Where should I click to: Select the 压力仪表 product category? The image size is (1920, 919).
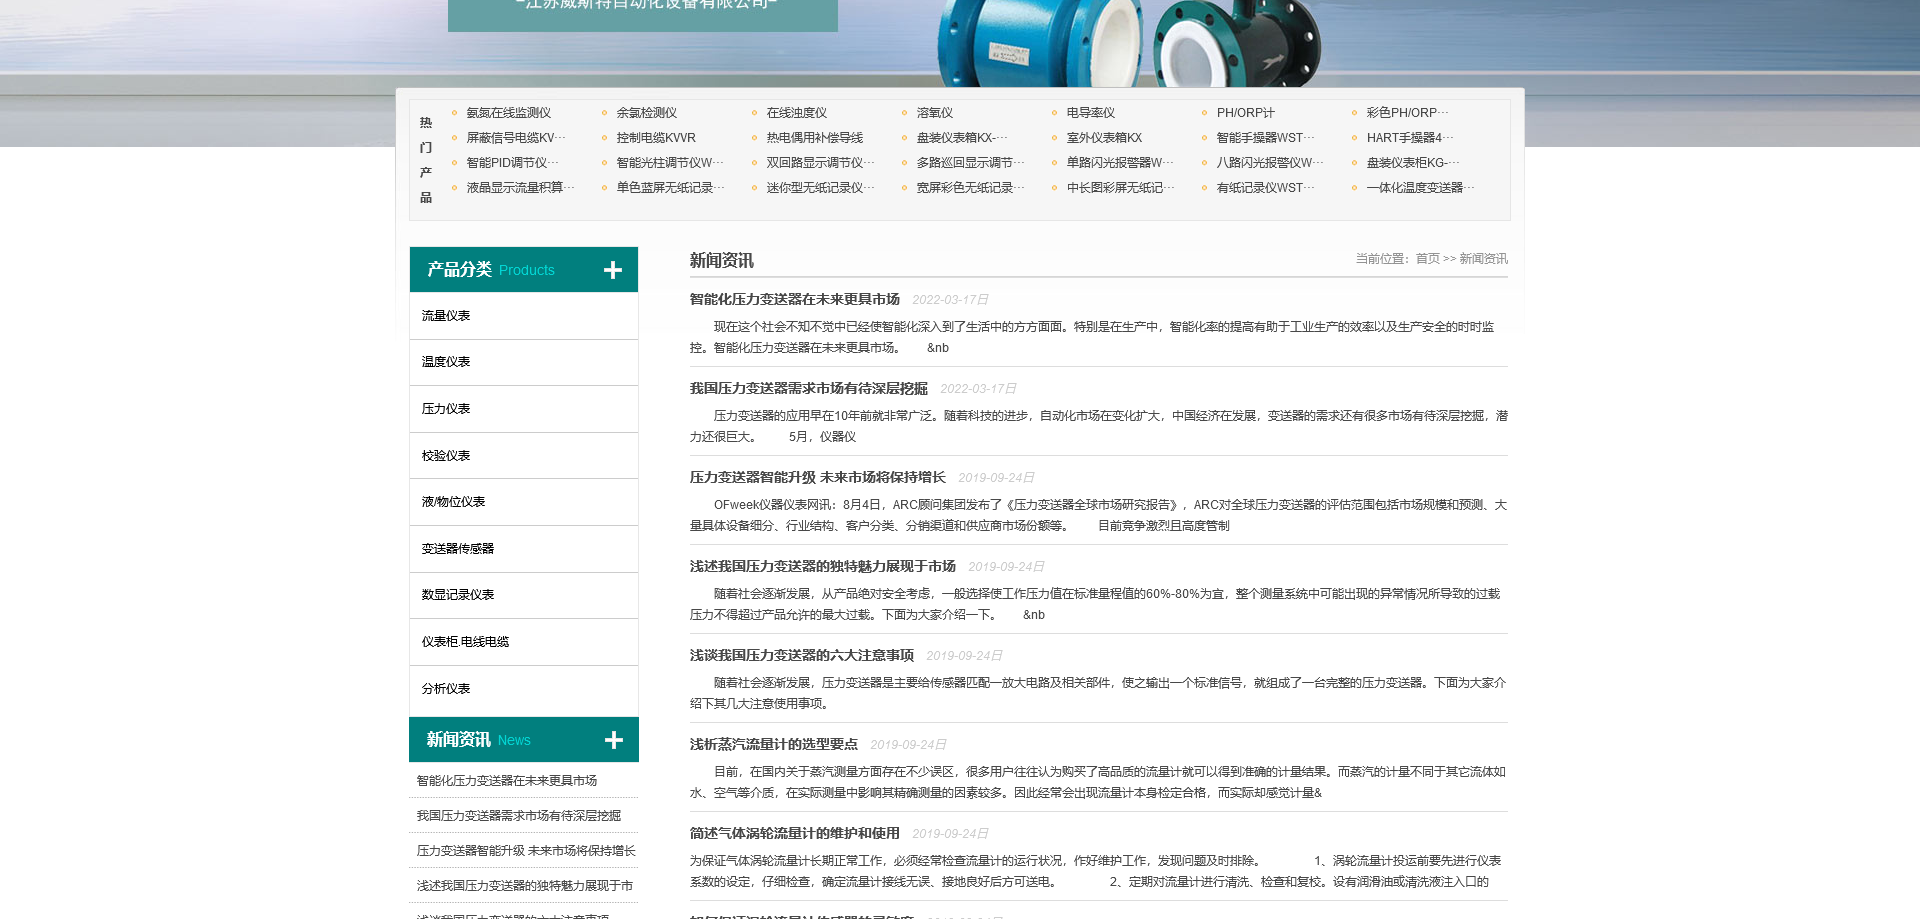point(444,408)
